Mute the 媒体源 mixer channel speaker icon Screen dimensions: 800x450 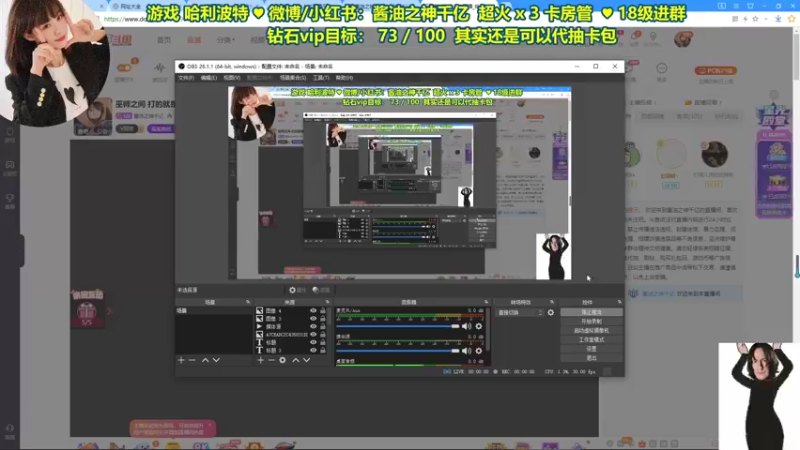click(x=466, y=351)
